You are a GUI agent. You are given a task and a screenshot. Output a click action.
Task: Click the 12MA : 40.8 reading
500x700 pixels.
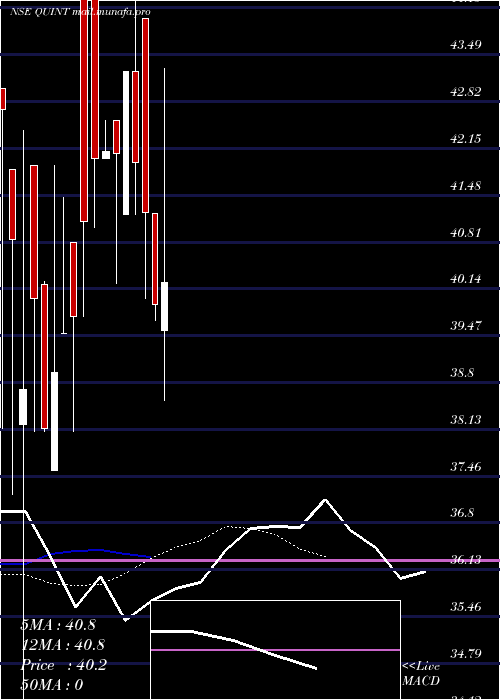(63, 645)
